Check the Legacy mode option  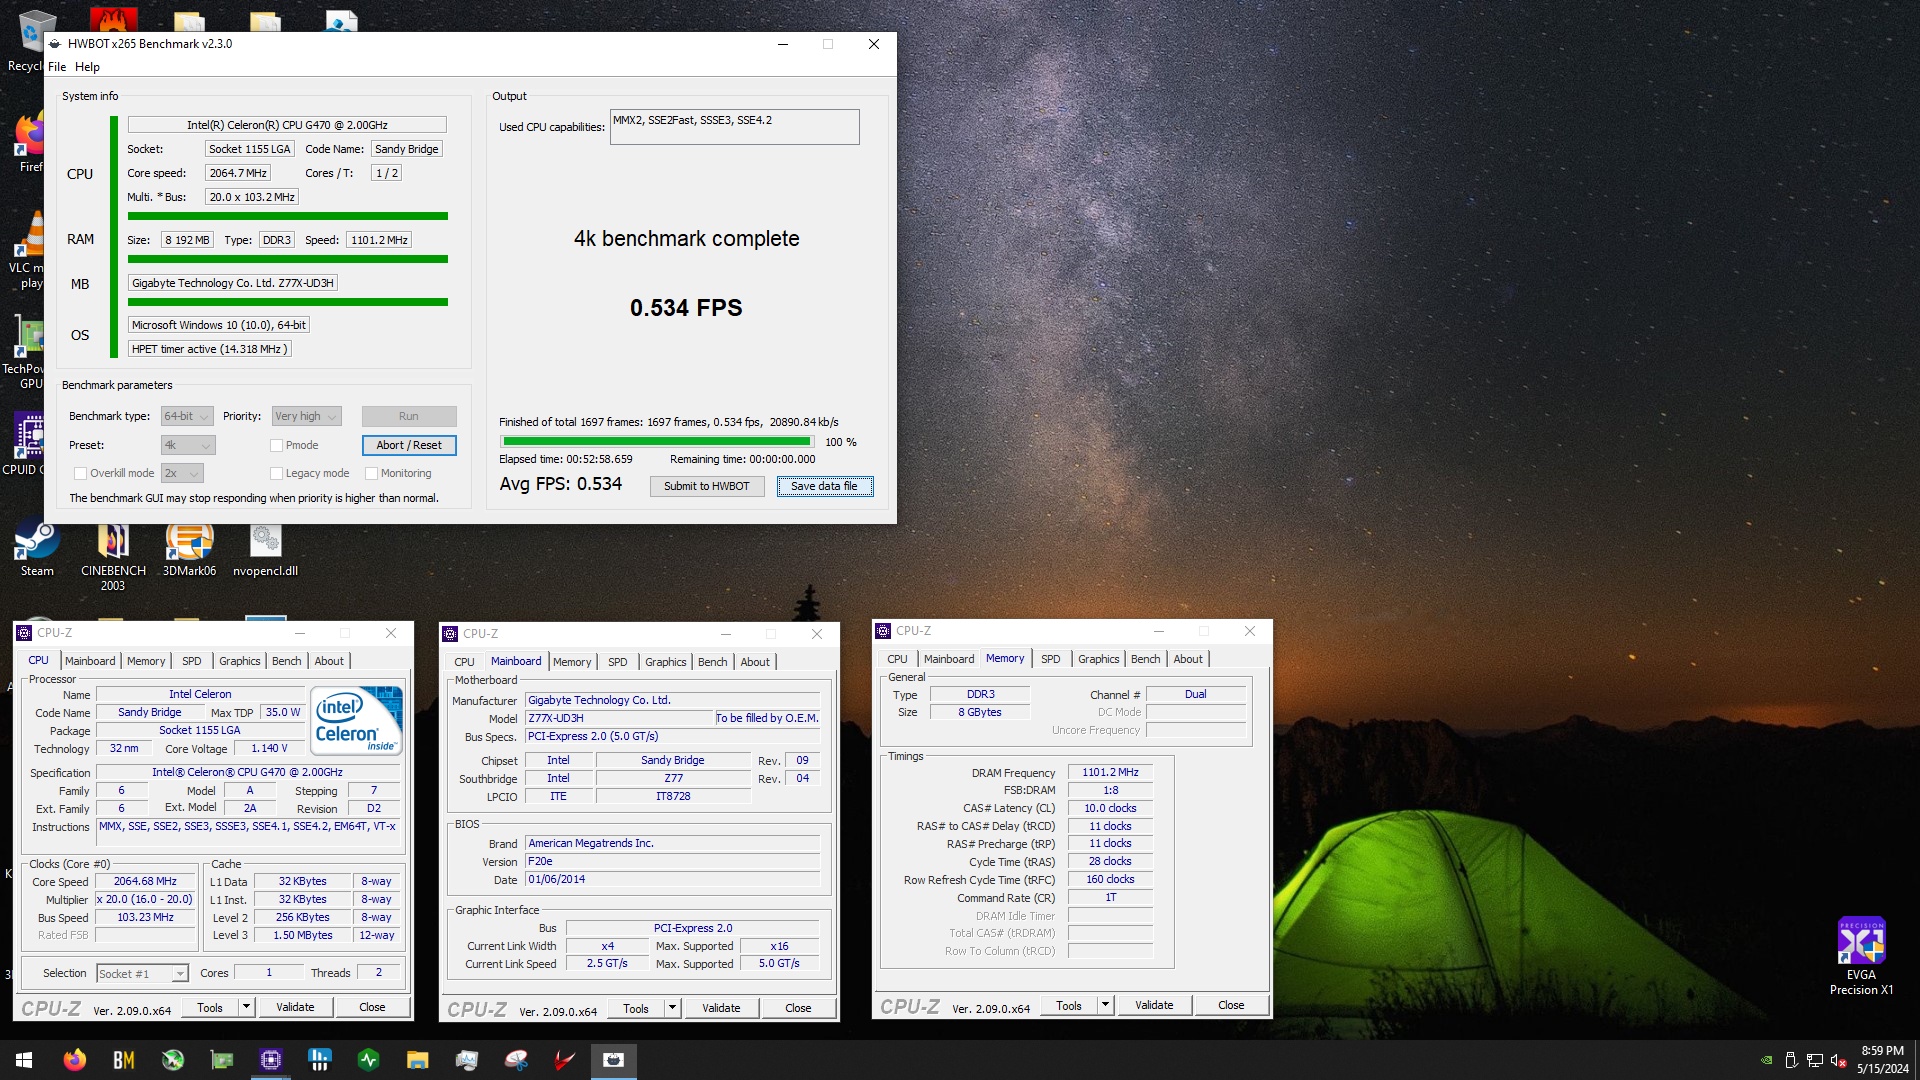coord(276,474)
